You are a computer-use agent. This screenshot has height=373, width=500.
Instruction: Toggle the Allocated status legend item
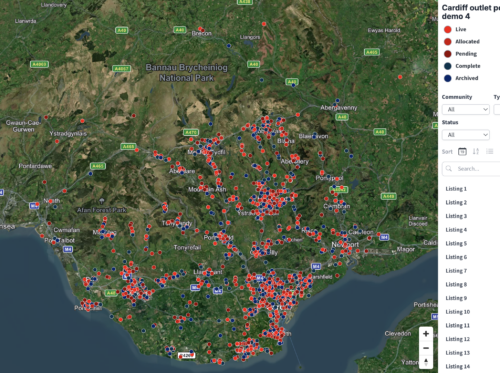pos(462,42)
